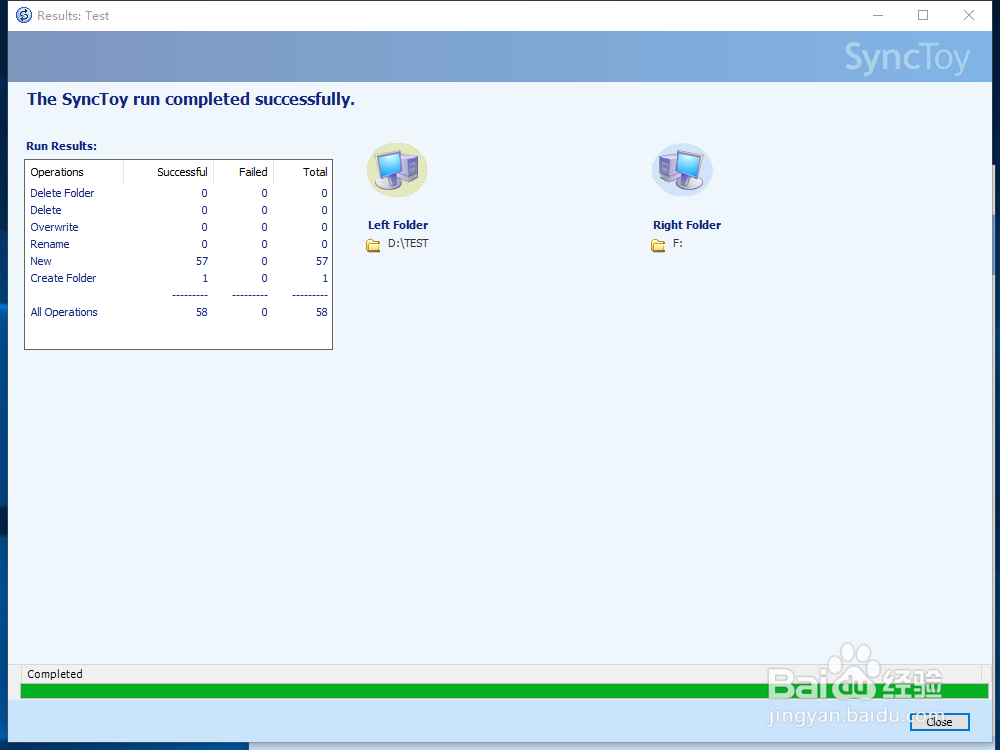Click the Total column header

(x=303, y=172)
